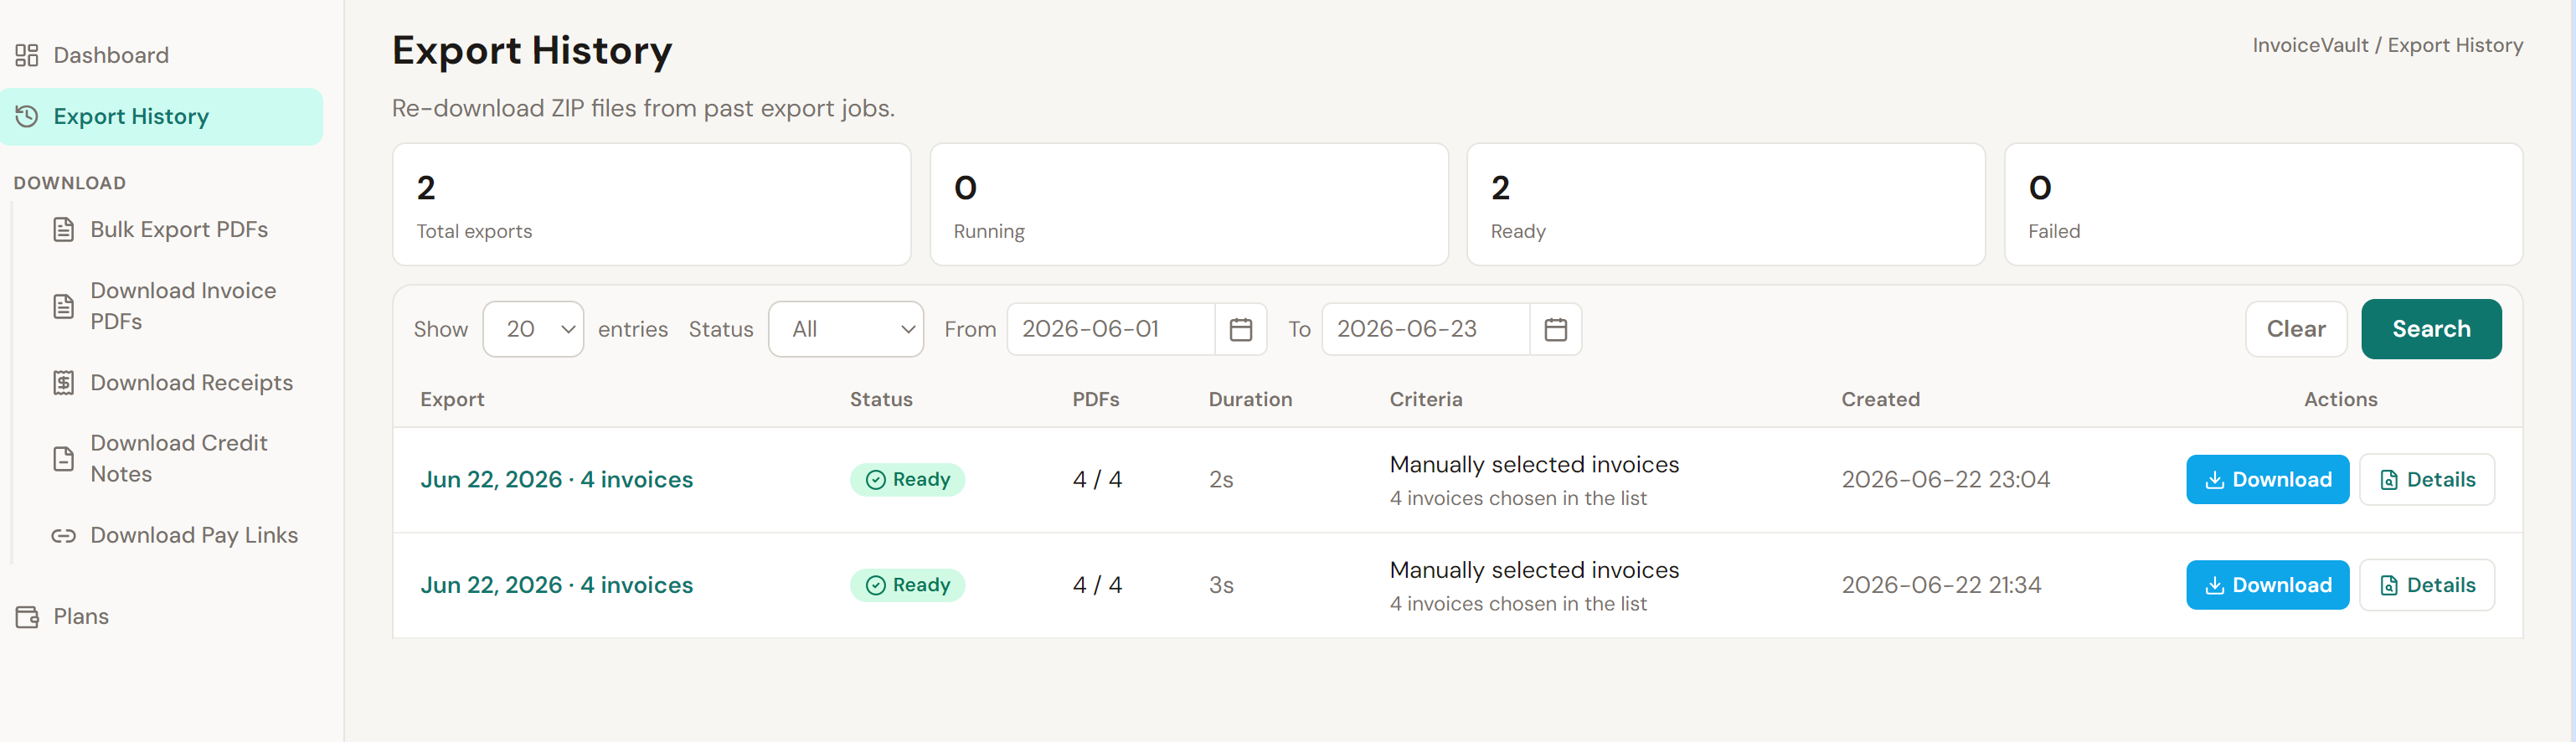Clear the filters with Clear button
Screen dimensions: 2576x742
click(x=2296, y=329)
